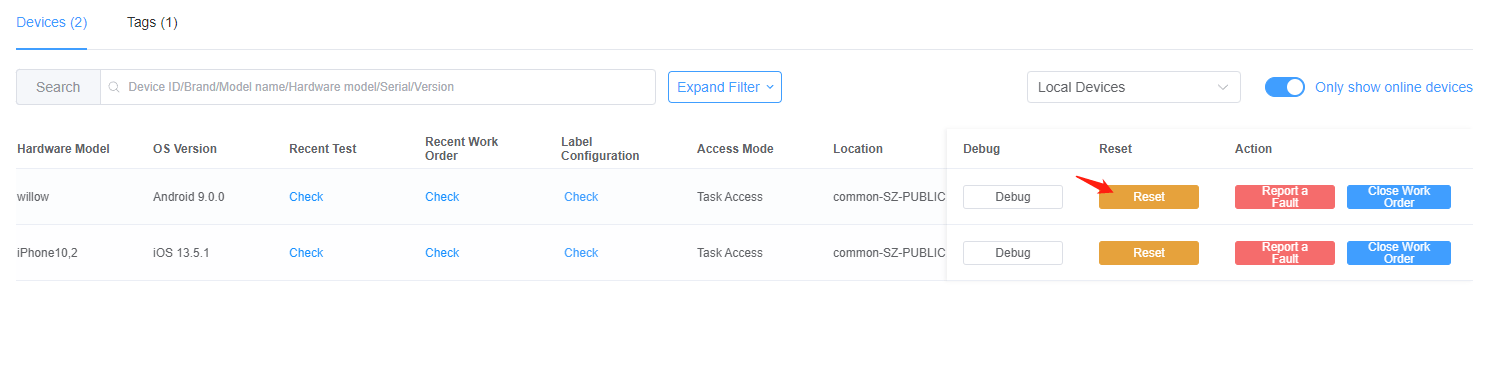Click Recent Test Check link for willow
Viewport: 1486px width, 373px height.
coord(306,197)
